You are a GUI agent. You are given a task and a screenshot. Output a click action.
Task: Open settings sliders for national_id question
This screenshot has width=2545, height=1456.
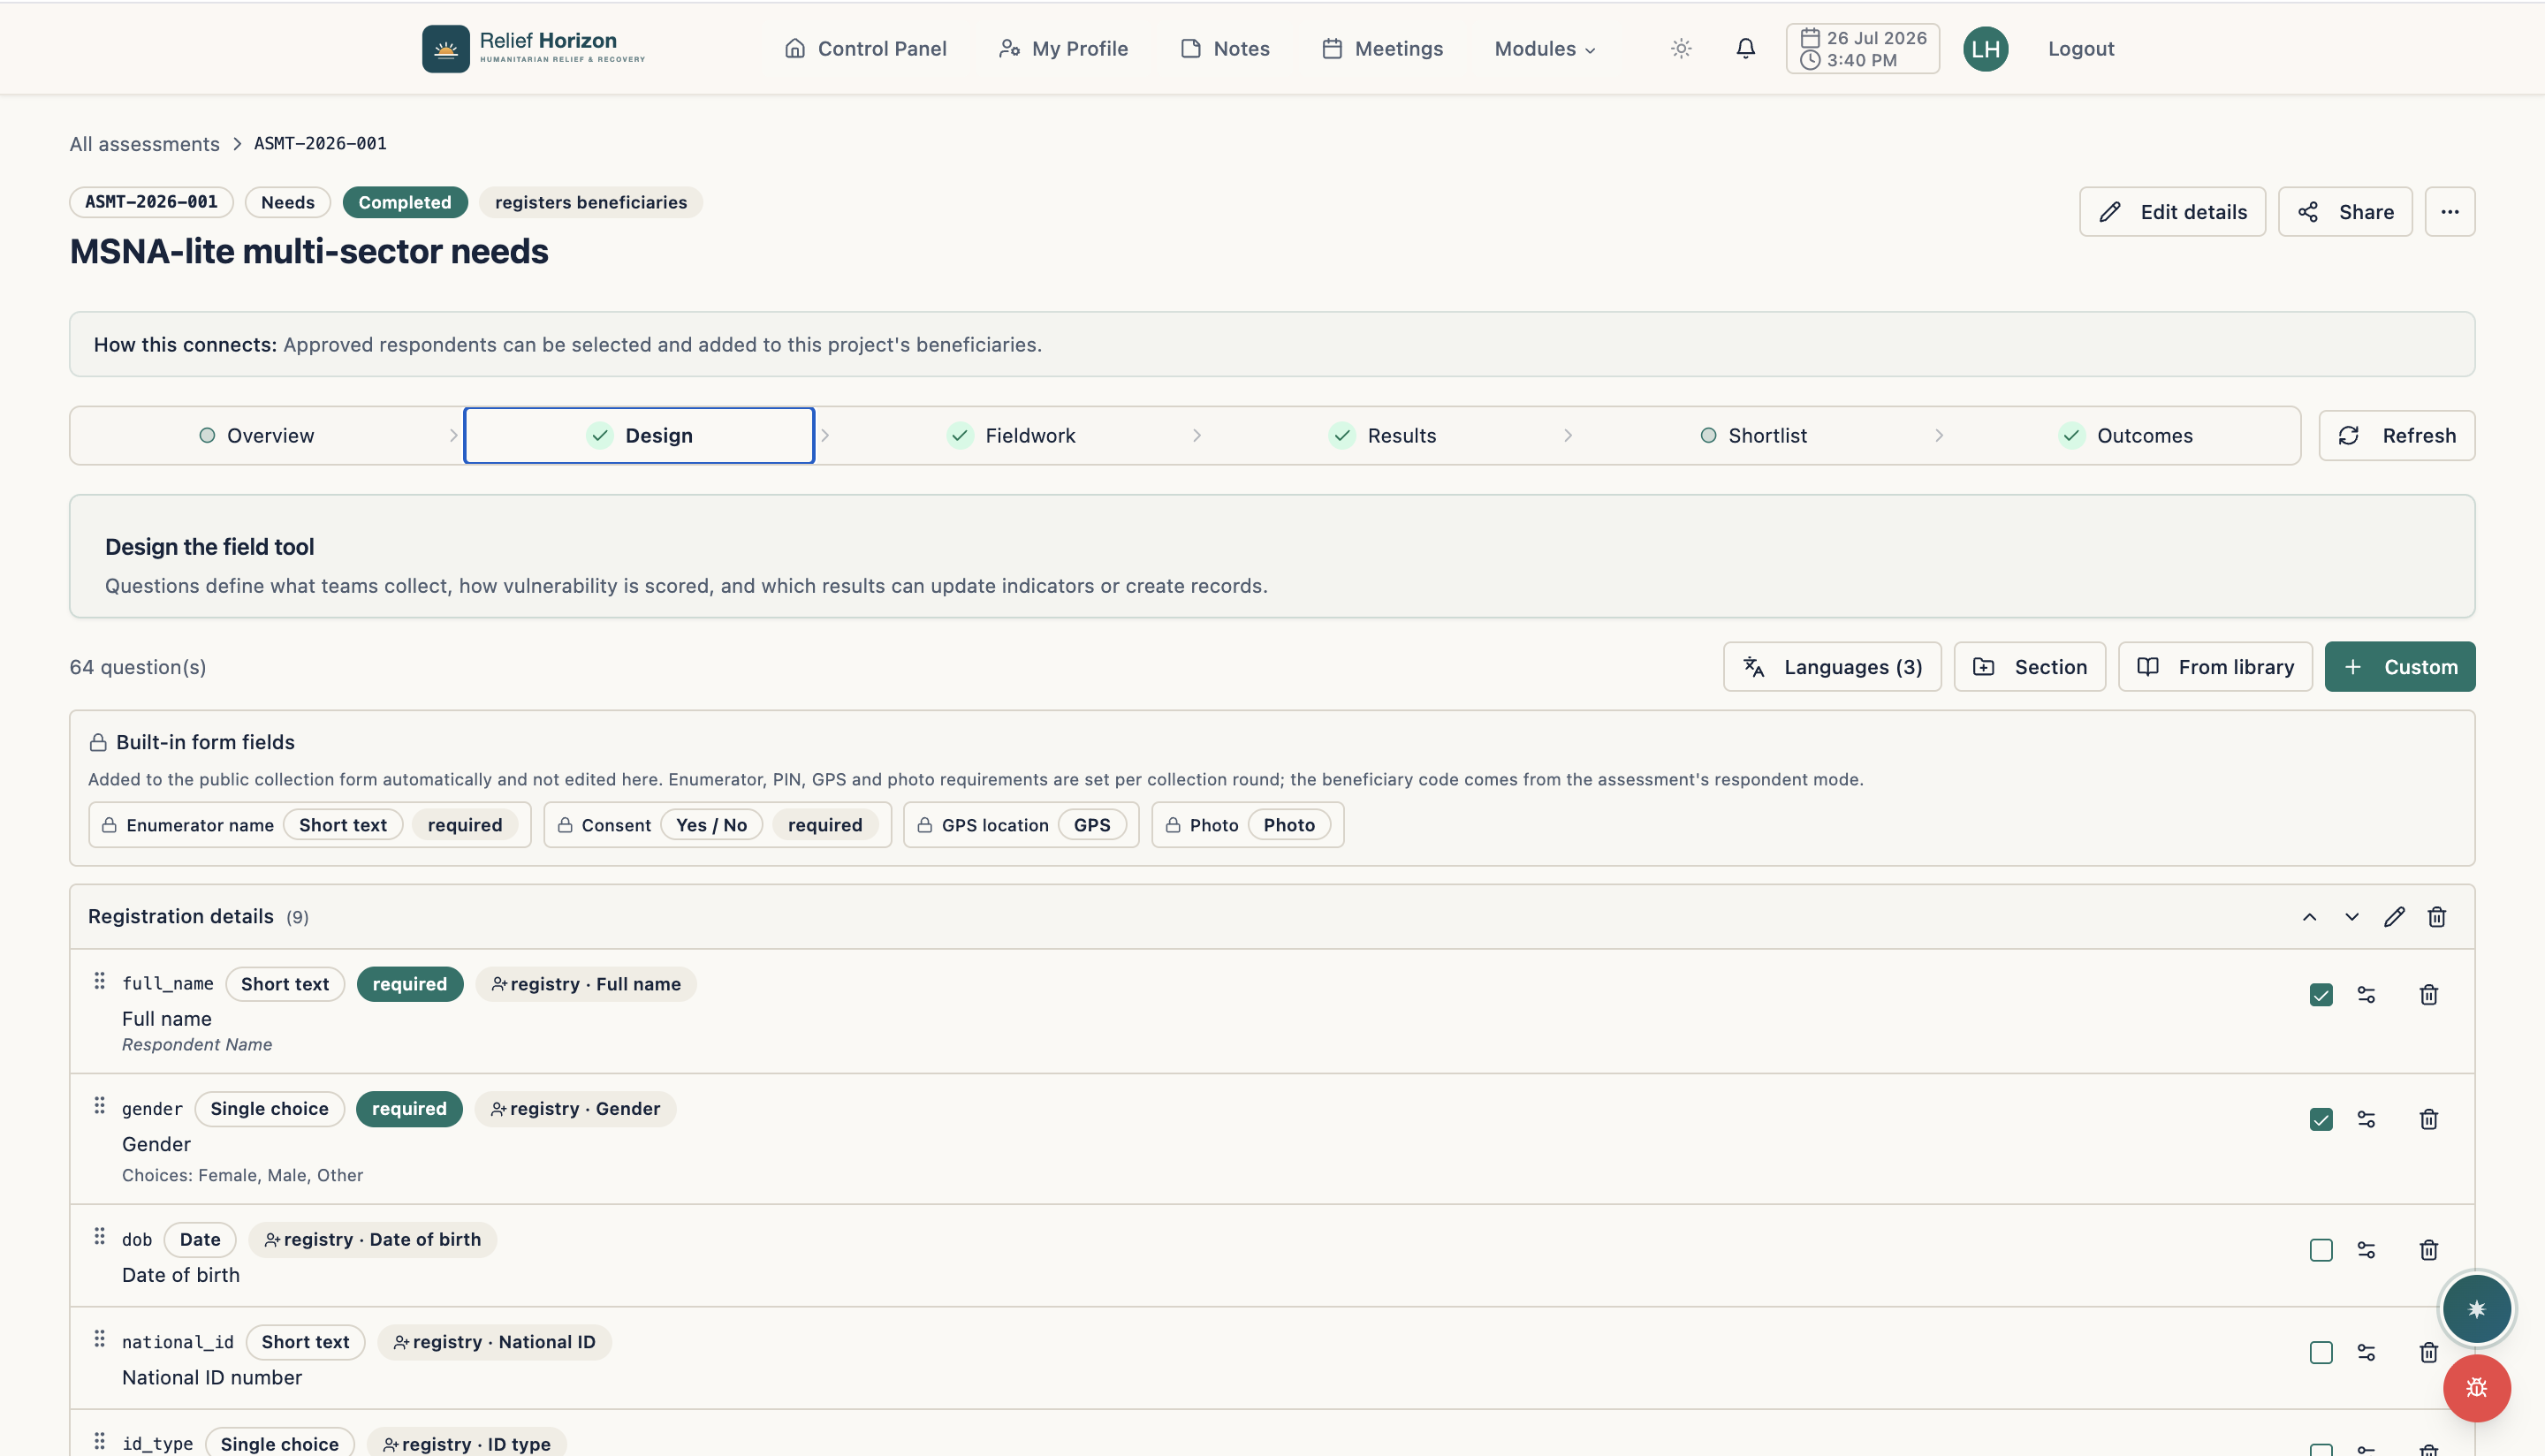[2366, 1353]
